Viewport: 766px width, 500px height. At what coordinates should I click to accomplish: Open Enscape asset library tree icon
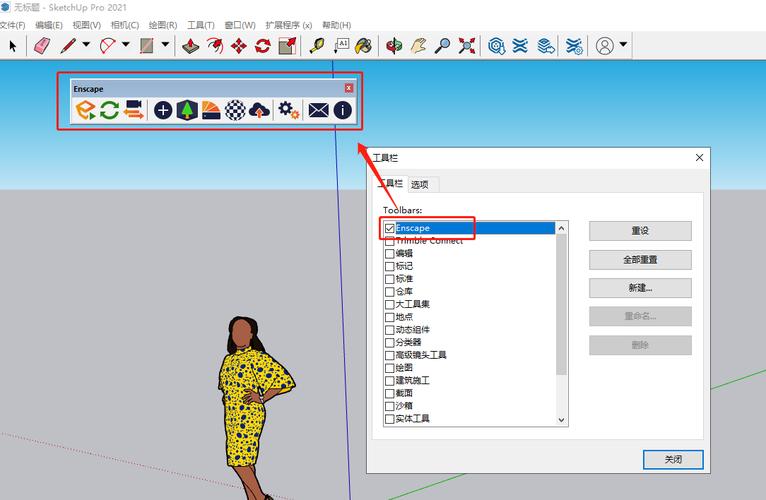(x=187, y=110)
